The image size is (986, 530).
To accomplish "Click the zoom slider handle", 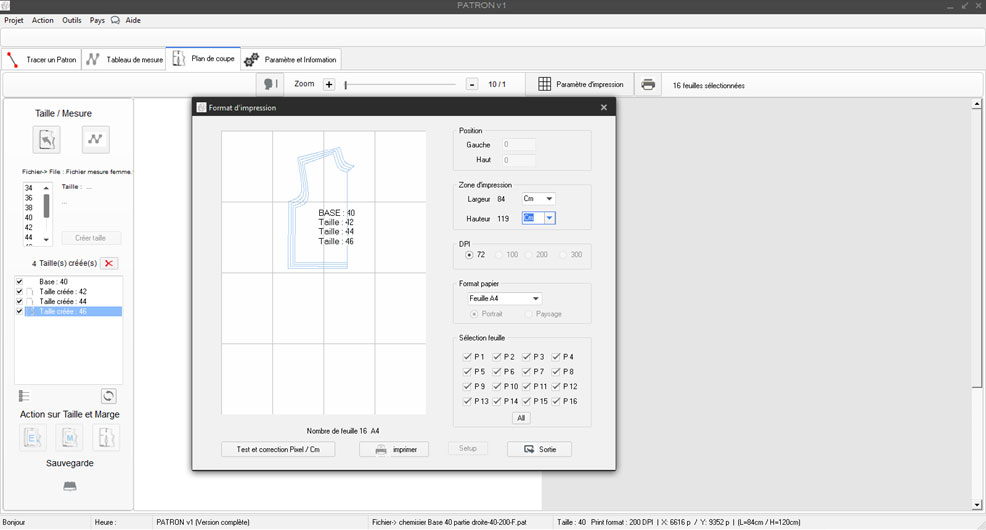I will click(x=346, y=85).
